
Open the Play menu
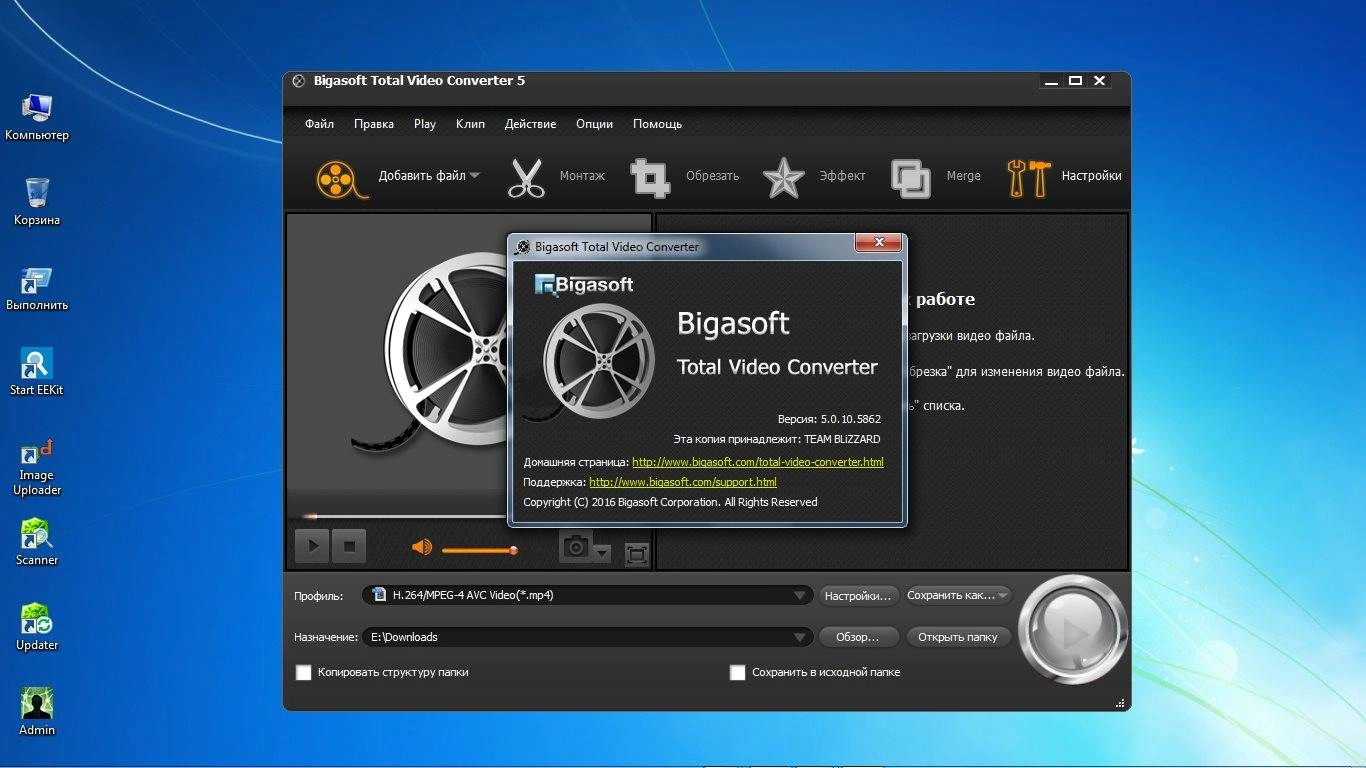(x=425, y=124)
